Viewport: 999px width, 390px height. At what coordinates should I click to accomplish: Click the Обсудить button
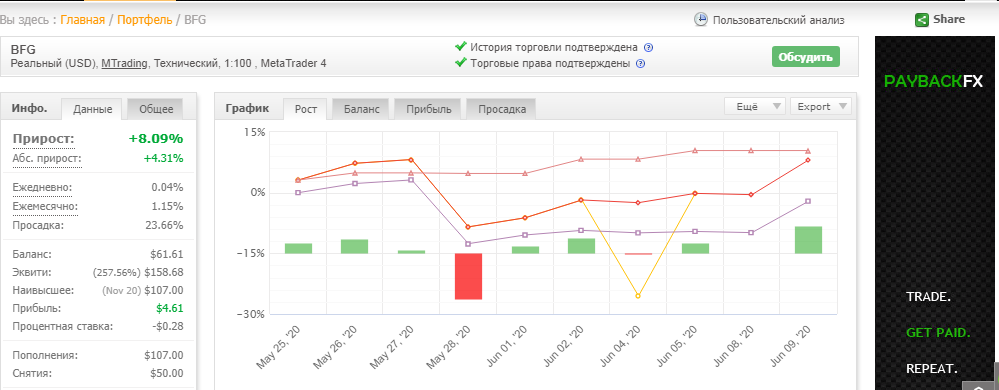(806, 57)
